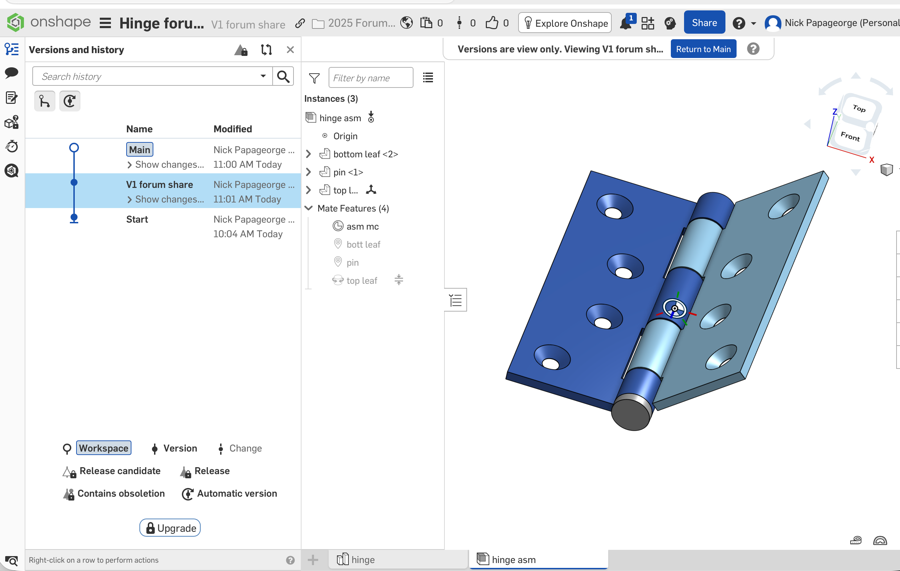Screen dimensions: 900x571
Task: Click the search history magnifier icon
Action: click(284, 77)
